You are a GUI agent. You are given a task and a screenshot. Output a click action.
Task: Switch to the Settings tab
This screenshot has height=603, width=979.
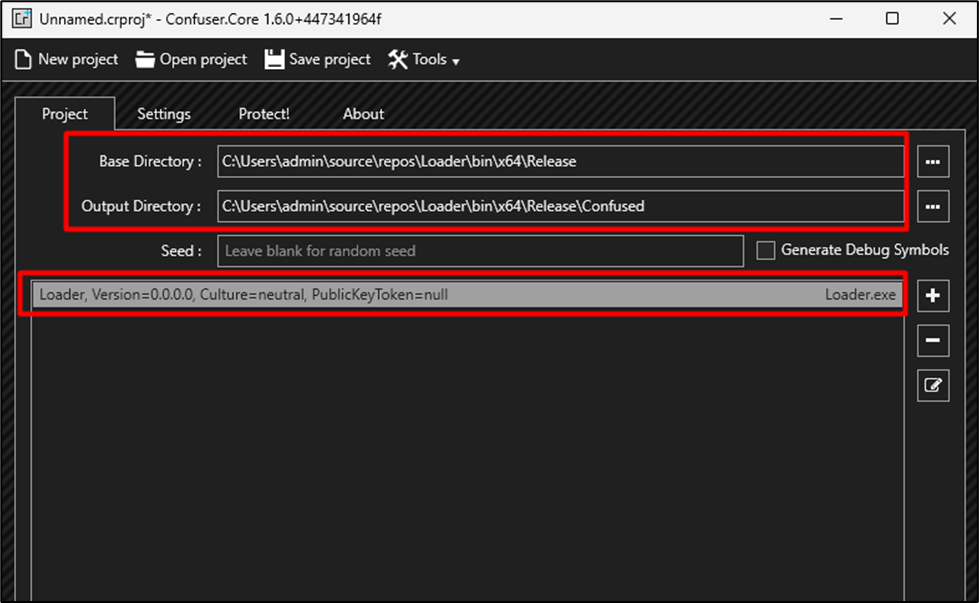(164, 114)
